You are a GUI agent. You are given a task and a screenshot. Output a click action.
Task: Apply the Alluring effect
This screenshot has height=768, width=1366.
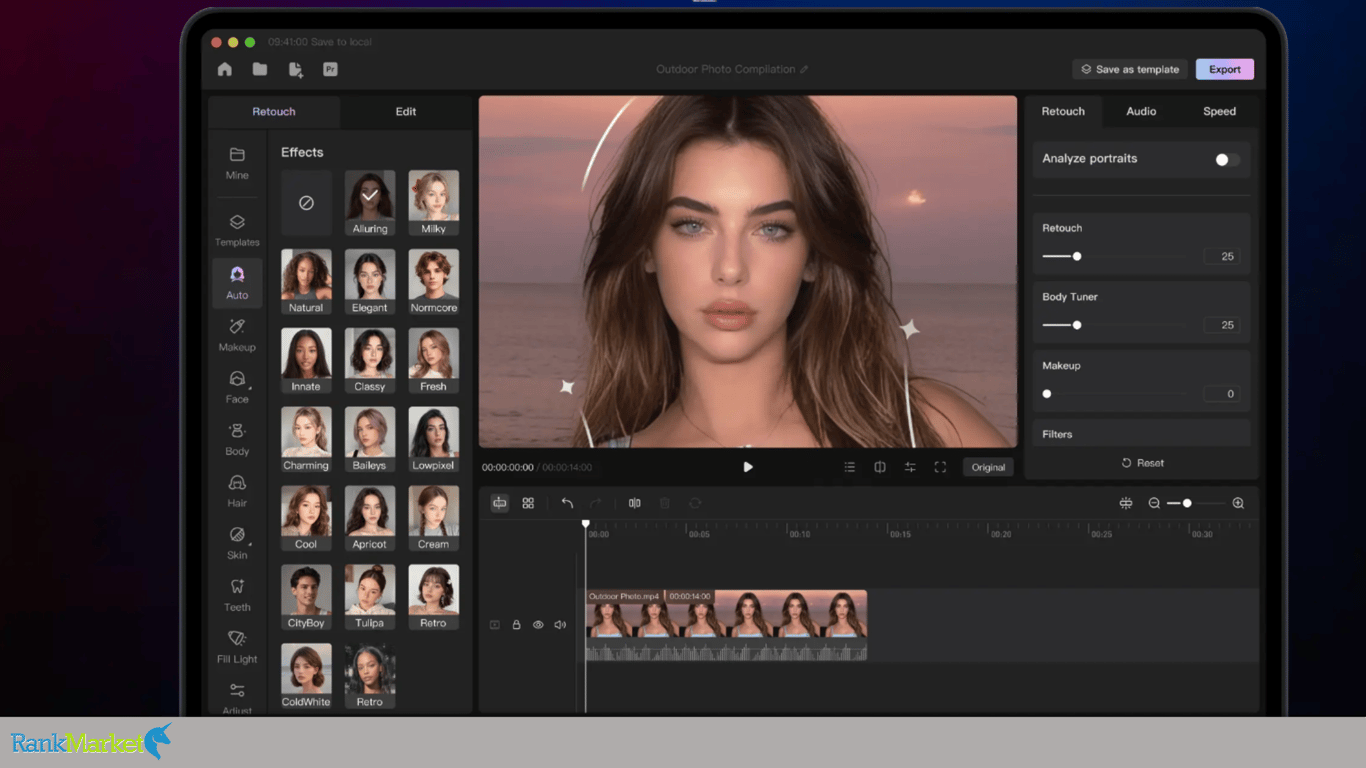[370, 203]
